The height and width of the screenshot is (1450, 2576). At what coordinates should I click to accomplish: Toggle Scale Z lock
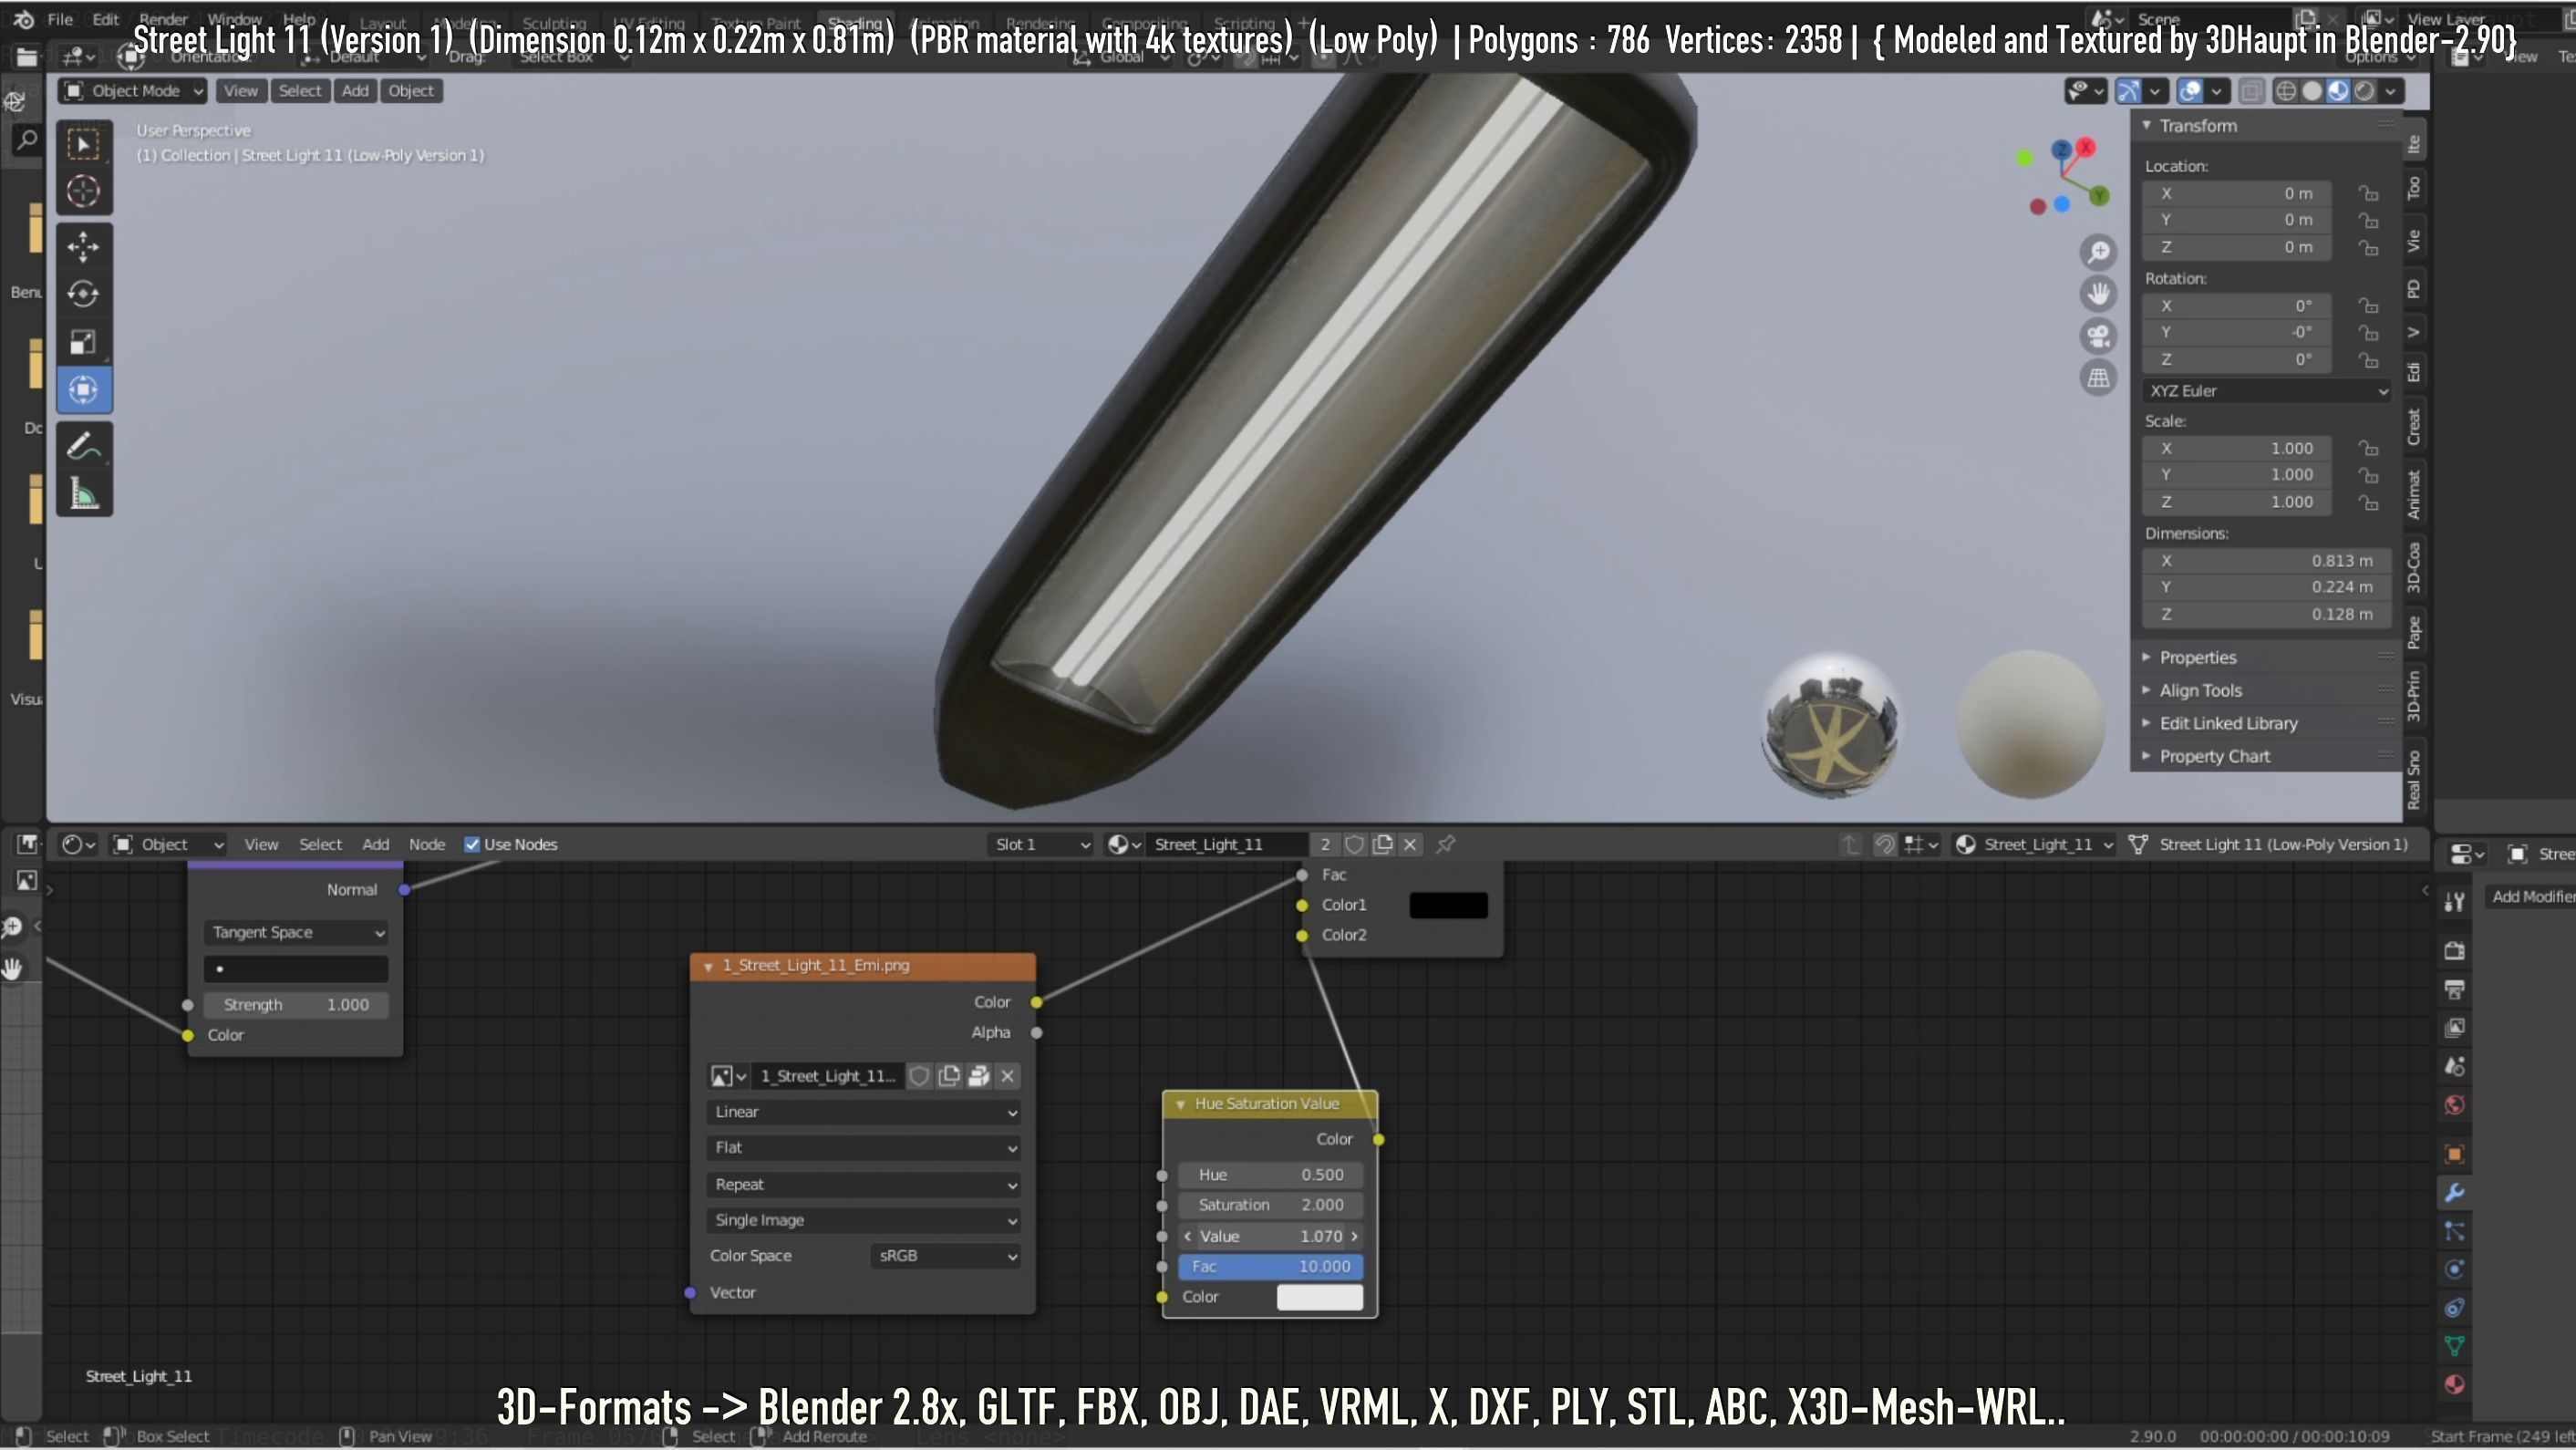point(2367,502)
